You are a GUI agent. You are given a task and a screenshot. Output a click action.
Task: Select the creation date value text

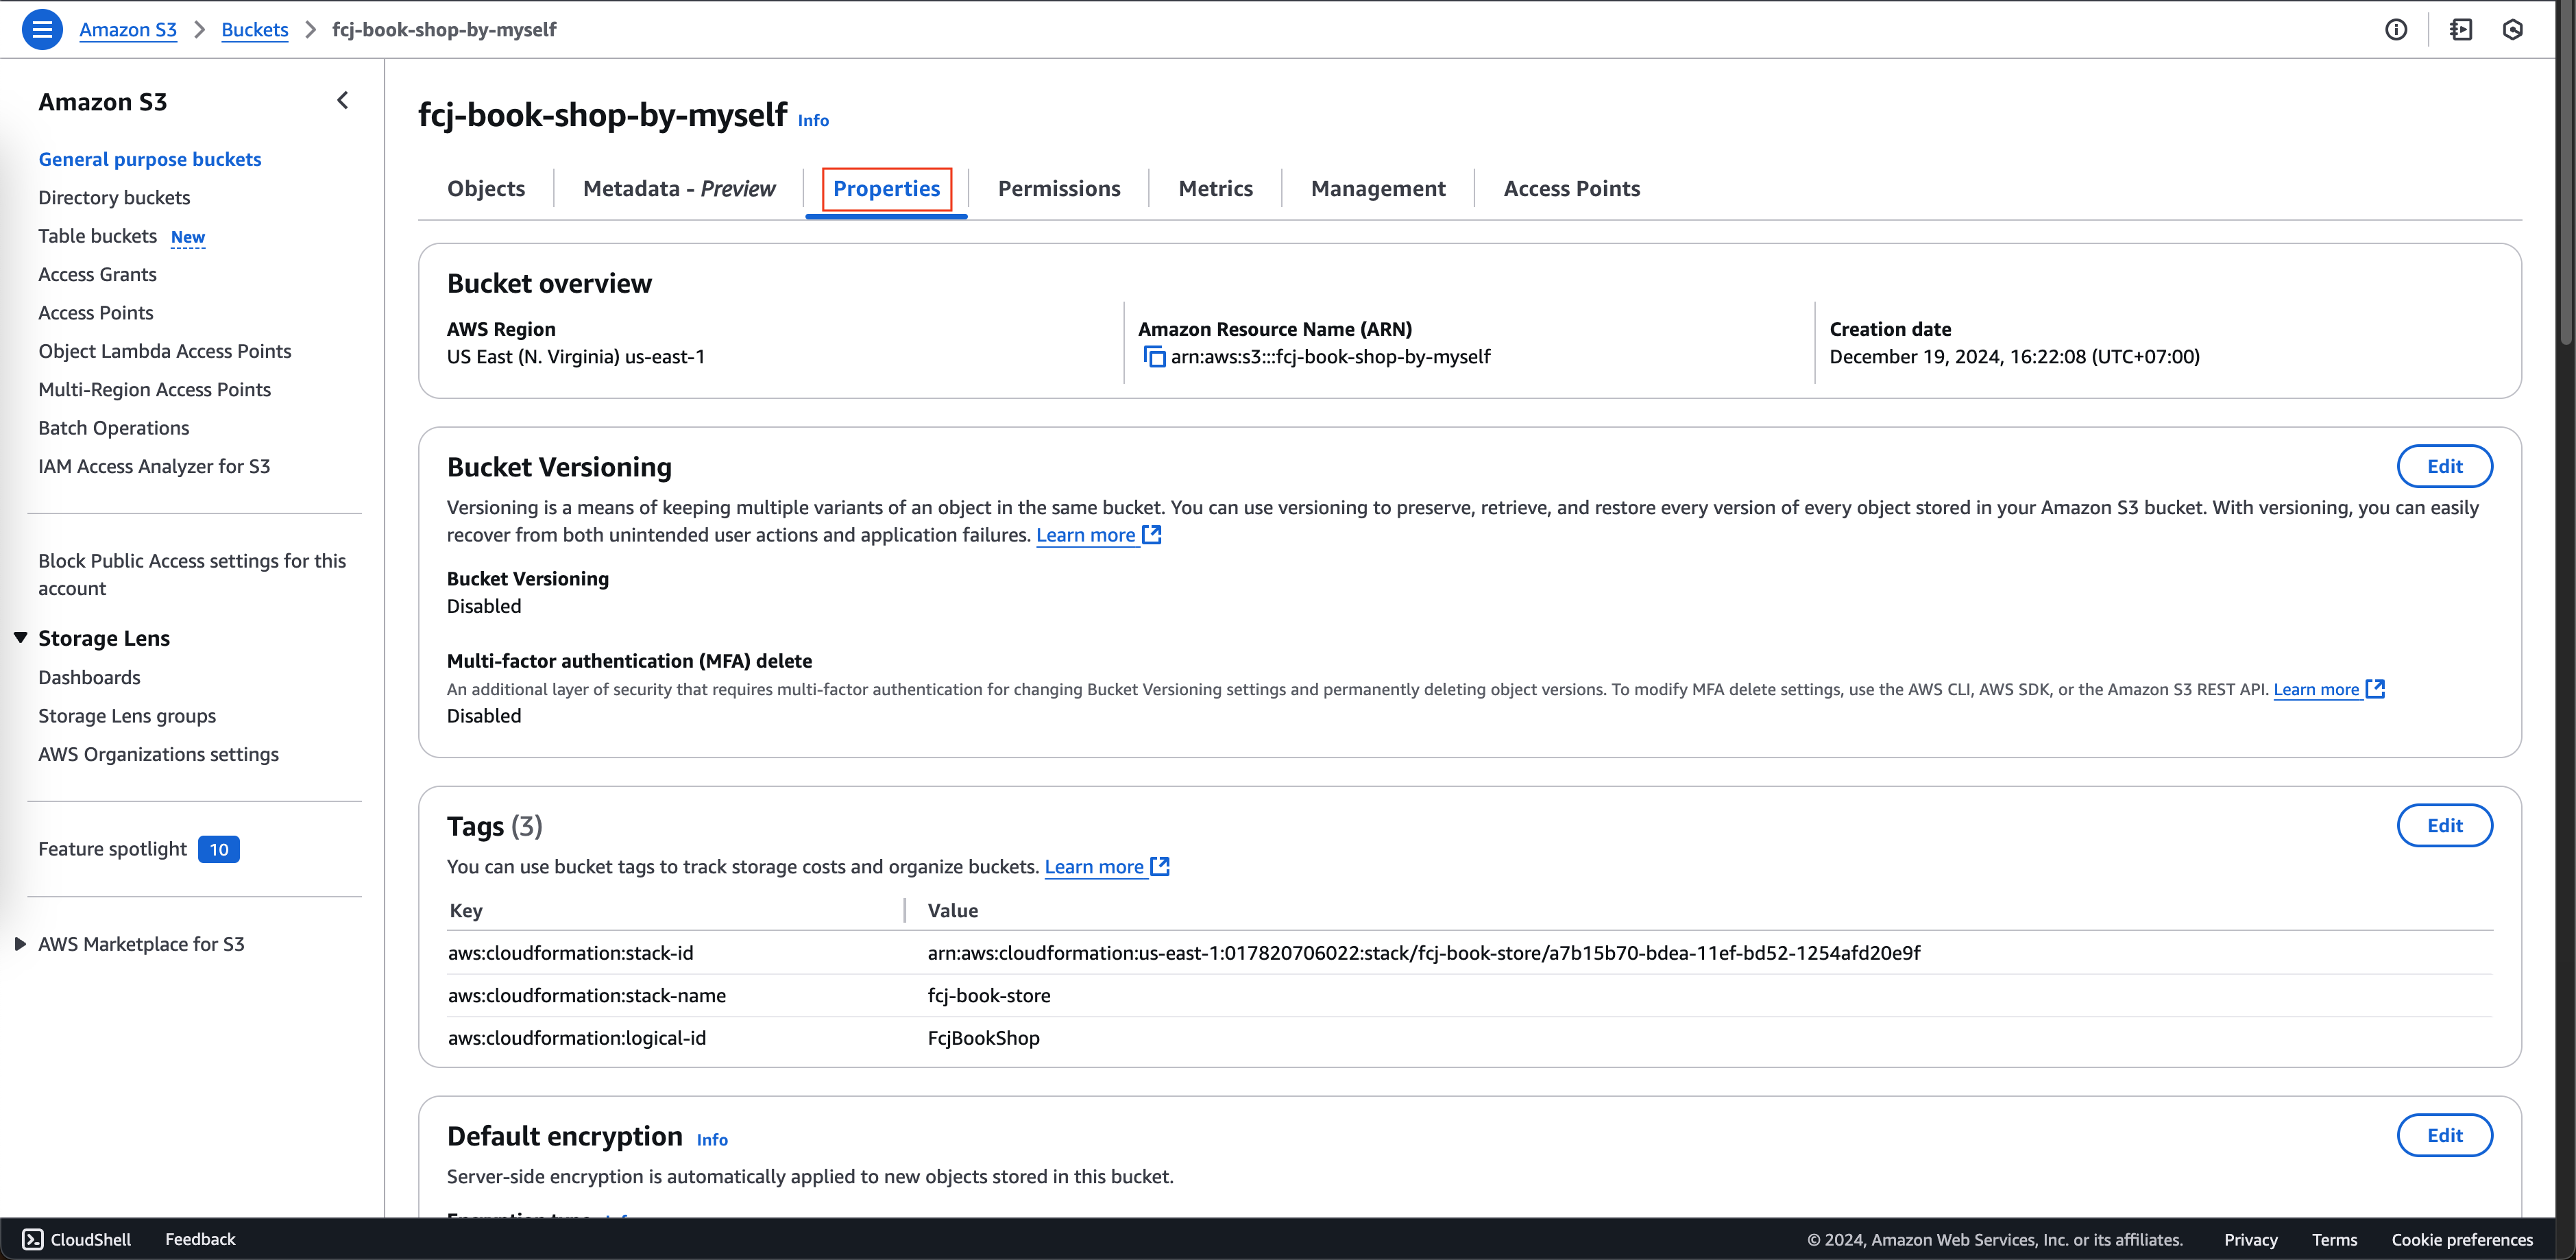[x=2015, y=357]
